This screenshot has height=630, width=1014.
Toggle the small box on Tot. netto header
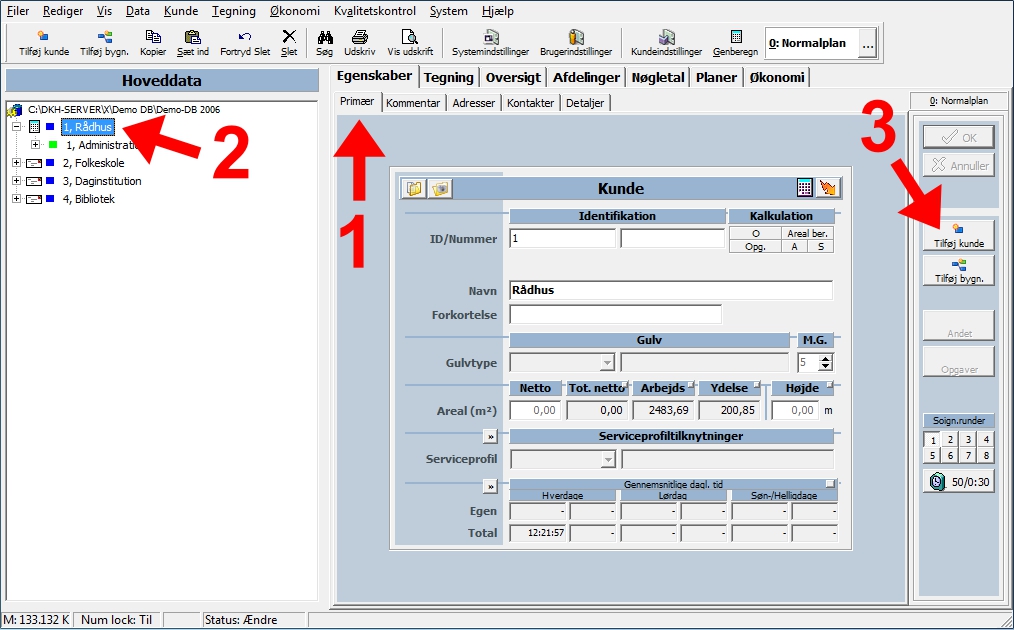pyautogui.click(x=625, y=384)
